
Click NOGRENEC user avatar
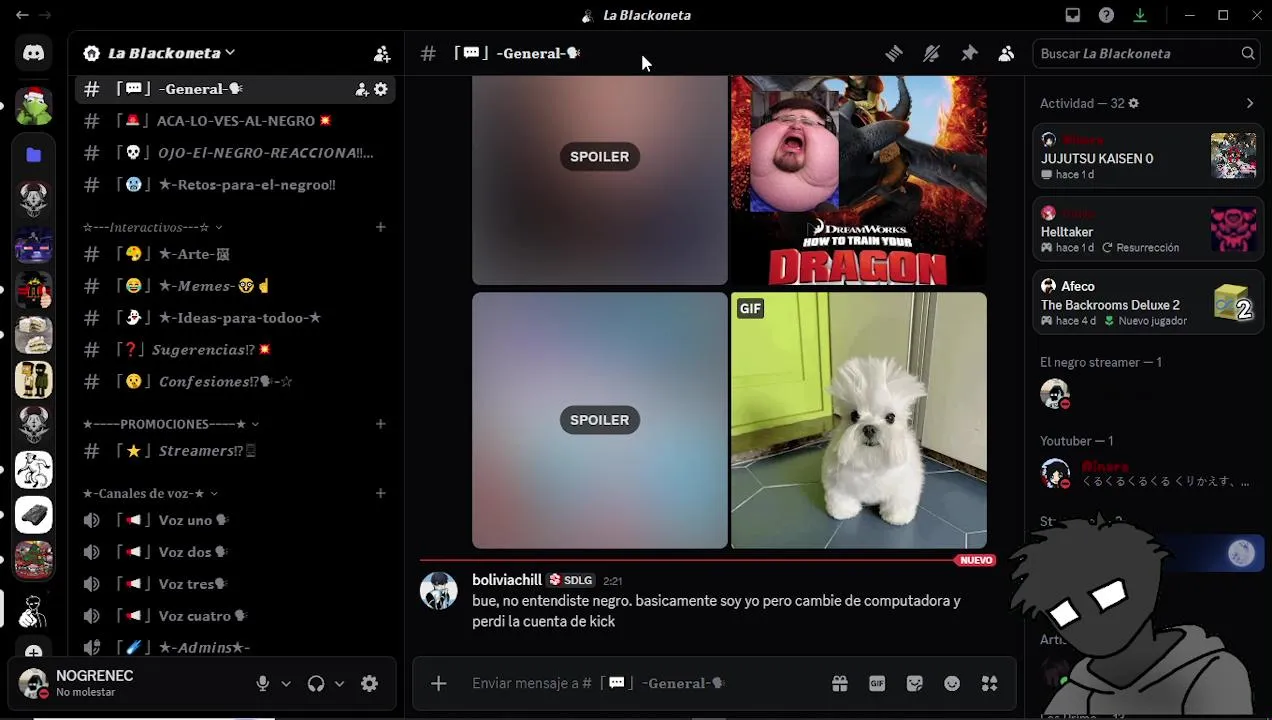(33, 683)
